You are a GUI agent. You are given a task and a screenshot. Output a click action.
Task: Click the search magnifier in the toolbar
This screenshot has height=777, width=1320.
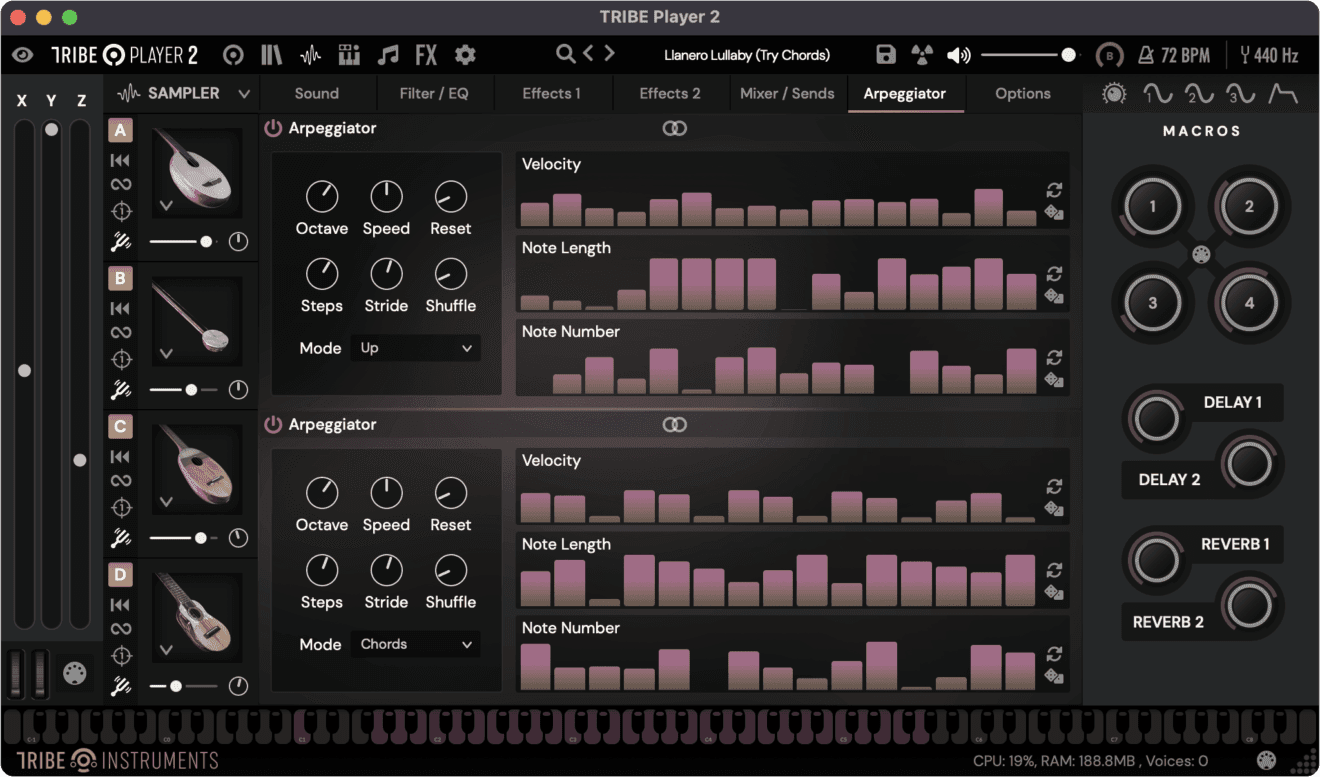pos(565,54)
